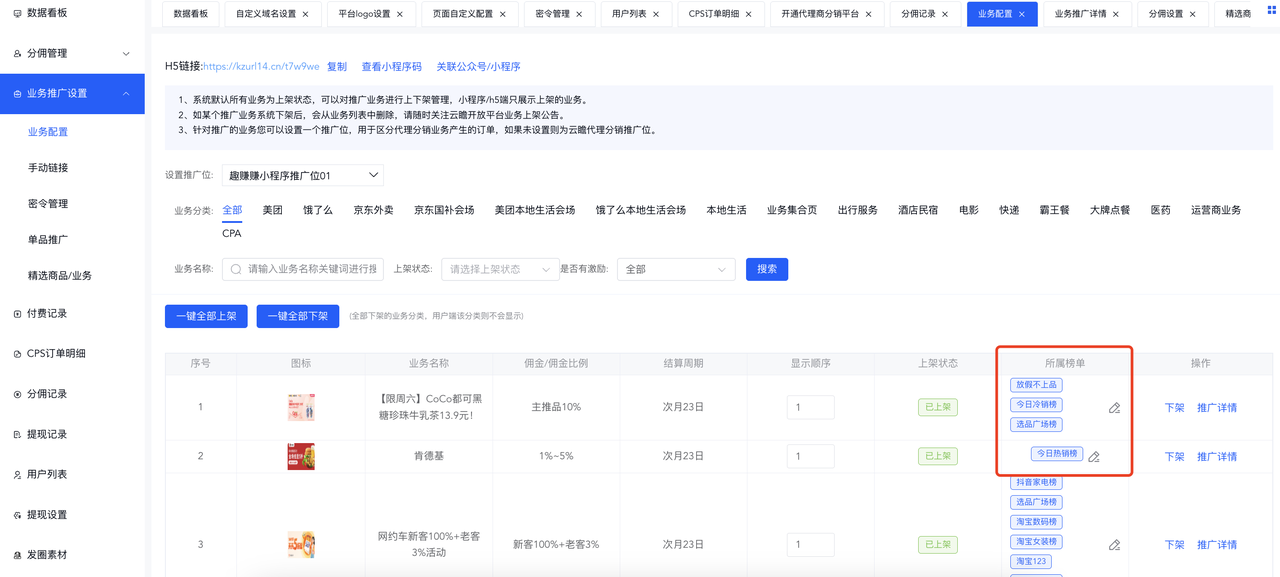This screenshot has height=577, width=1280.
Task: Click the edit pencil icon beside 今日热销榜
Action: [1094, 457]
